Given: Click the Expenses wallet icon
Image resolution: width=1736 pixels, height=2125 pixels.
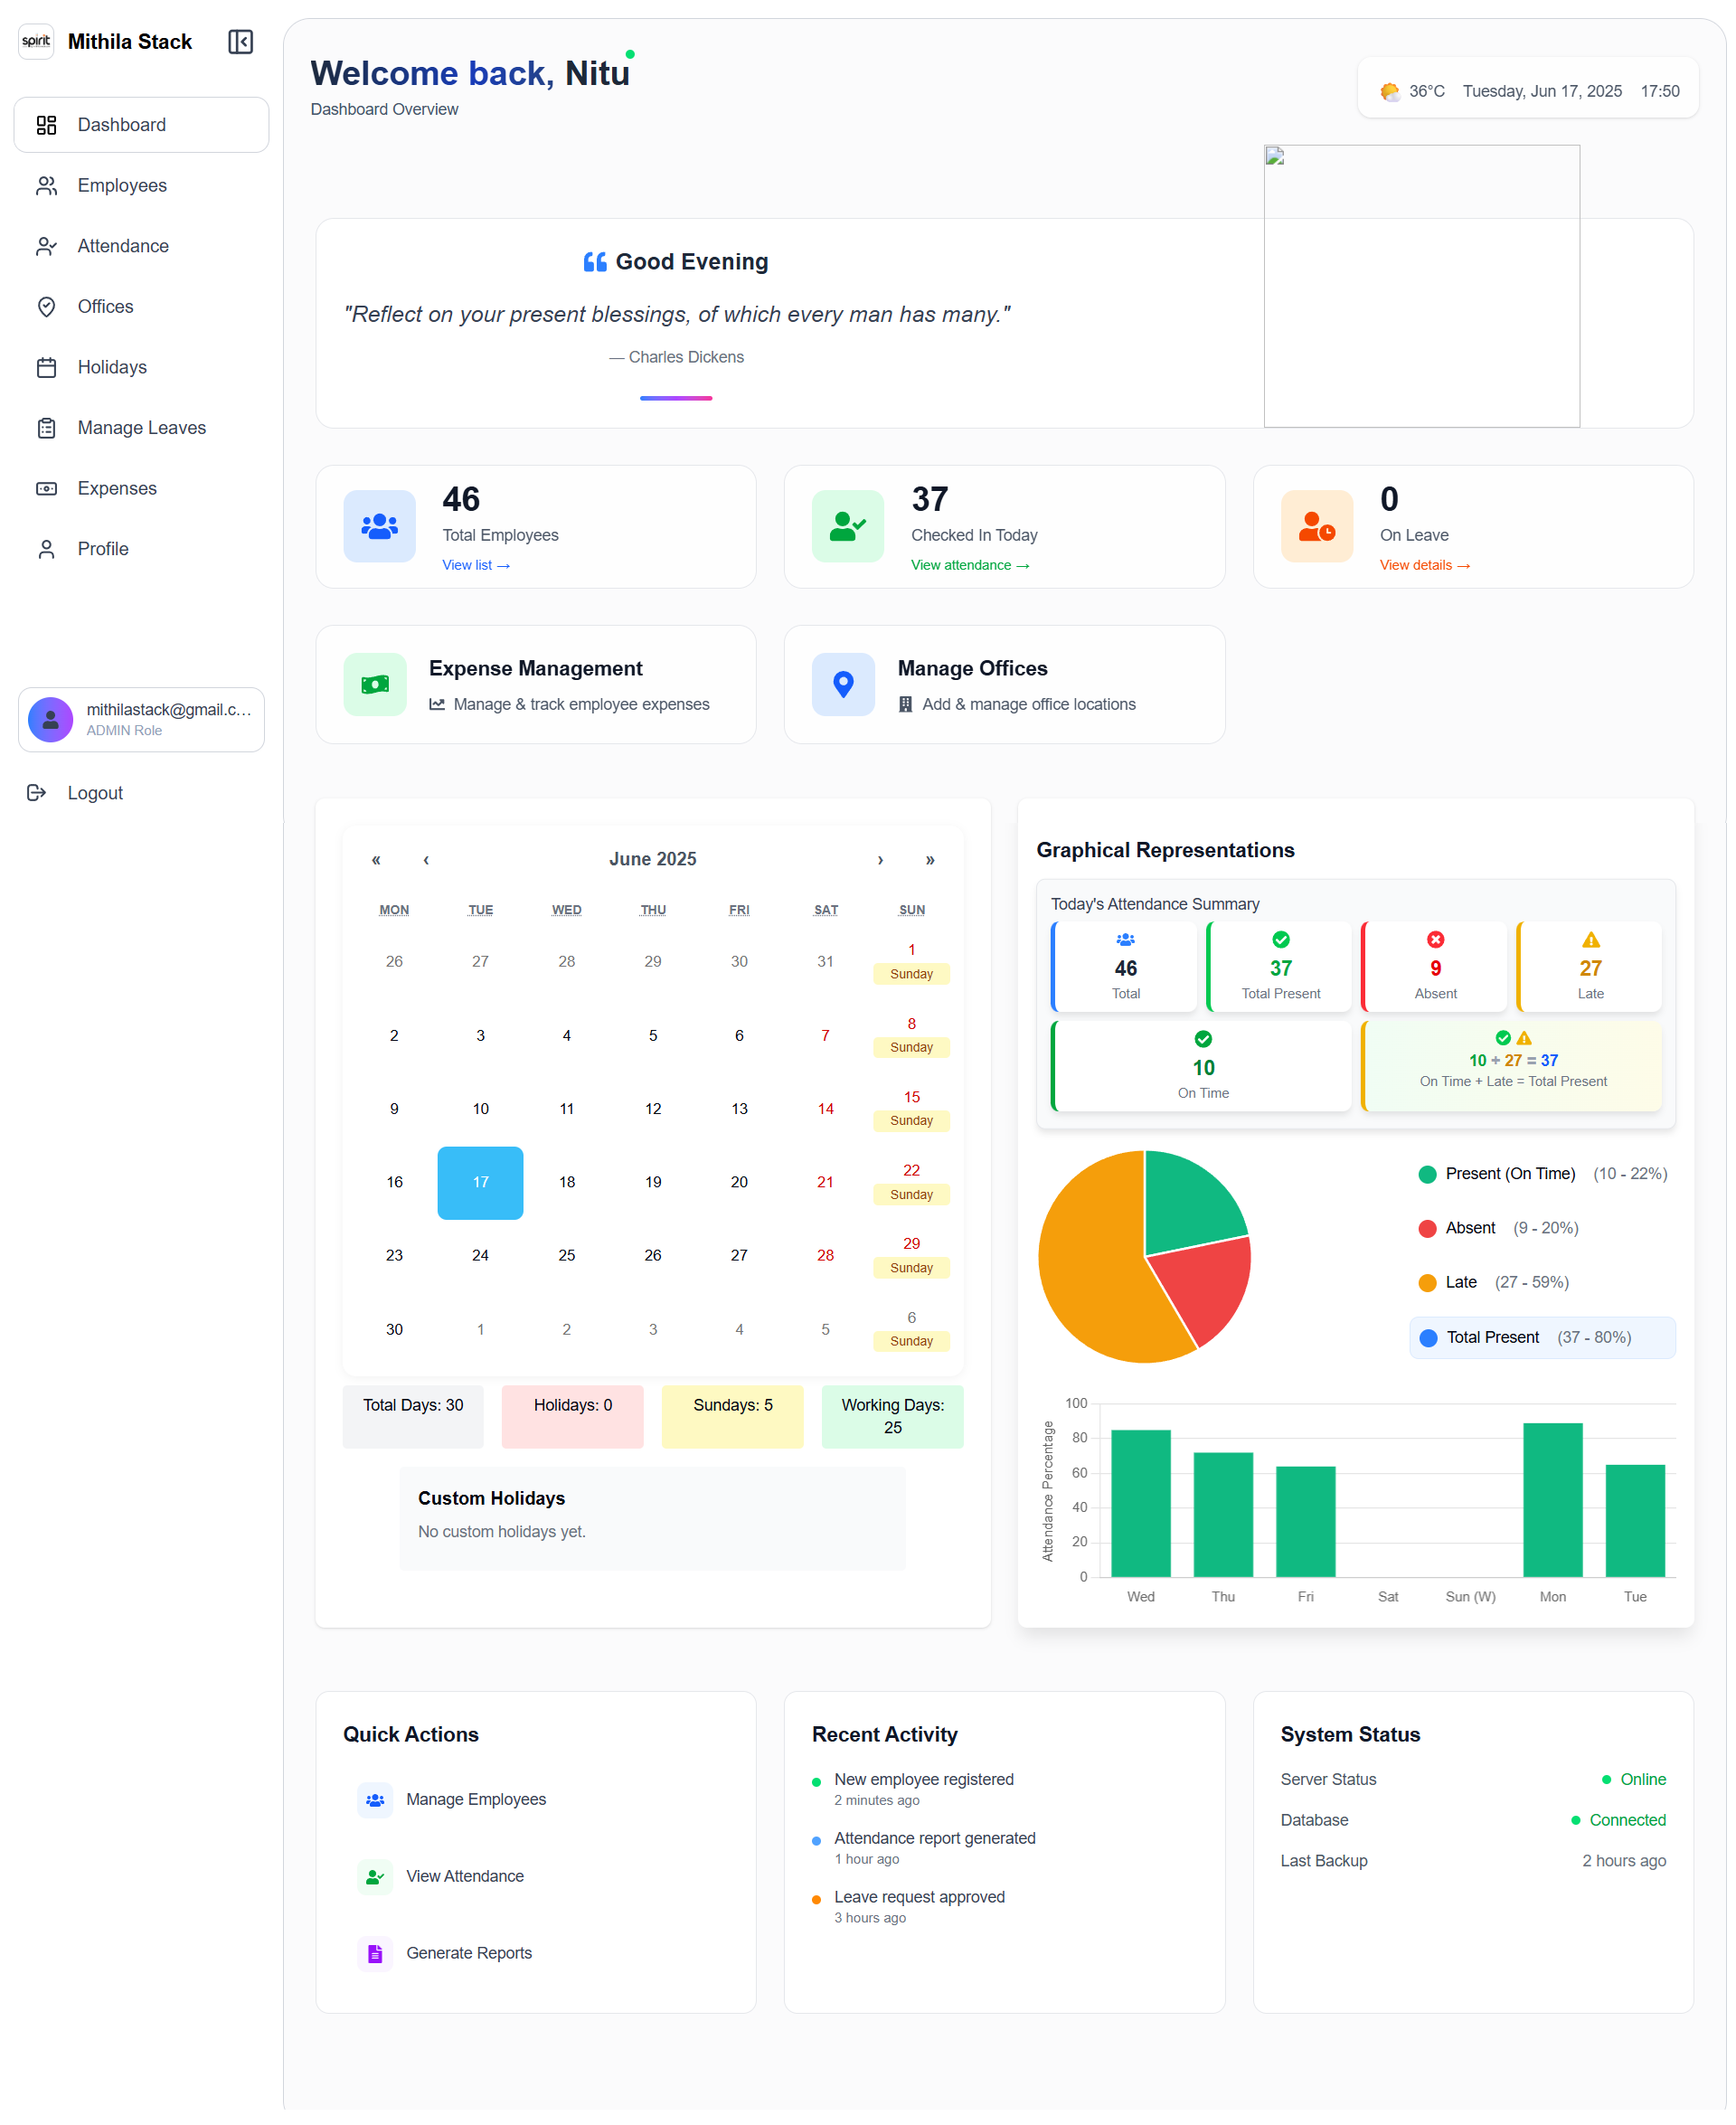Looking at the screenshot, I should click(47, 488).
